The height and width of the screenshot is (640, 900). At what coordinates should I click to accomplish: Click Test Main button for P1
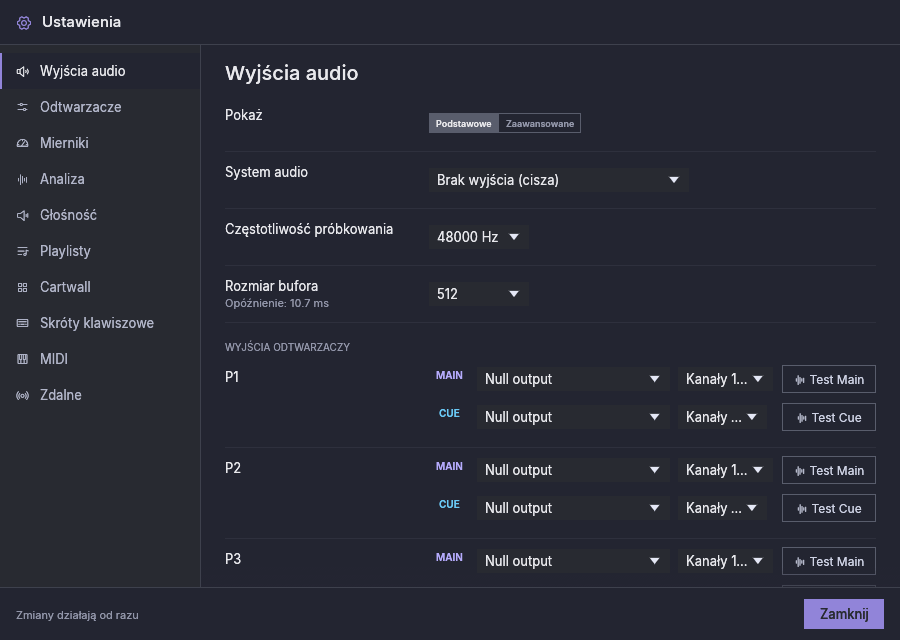829,379
